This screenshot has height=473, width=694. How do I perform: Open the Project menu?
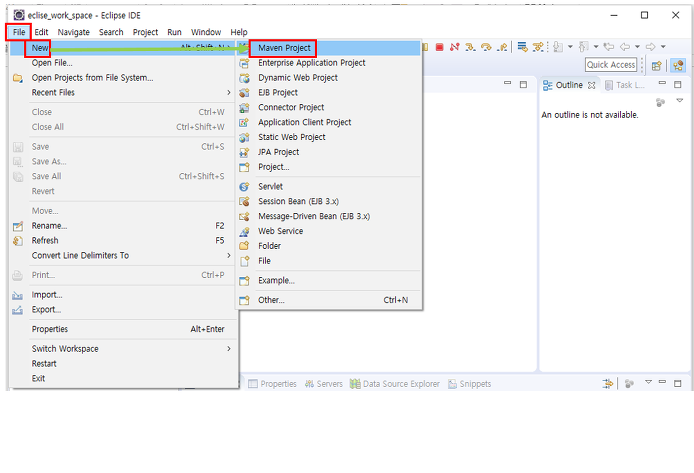145,32
